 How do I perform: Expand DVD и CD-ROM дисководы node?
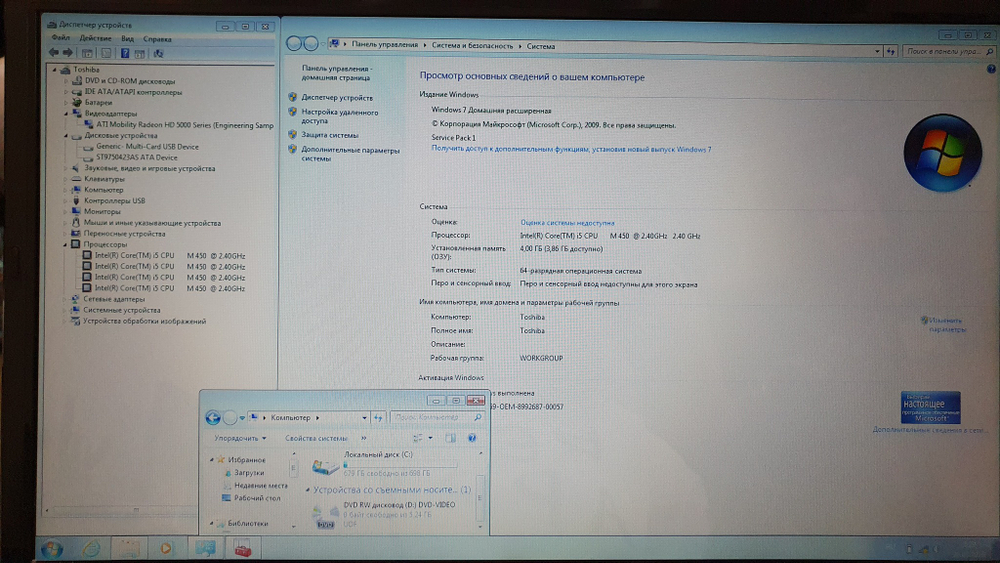(x=66, y=81)
